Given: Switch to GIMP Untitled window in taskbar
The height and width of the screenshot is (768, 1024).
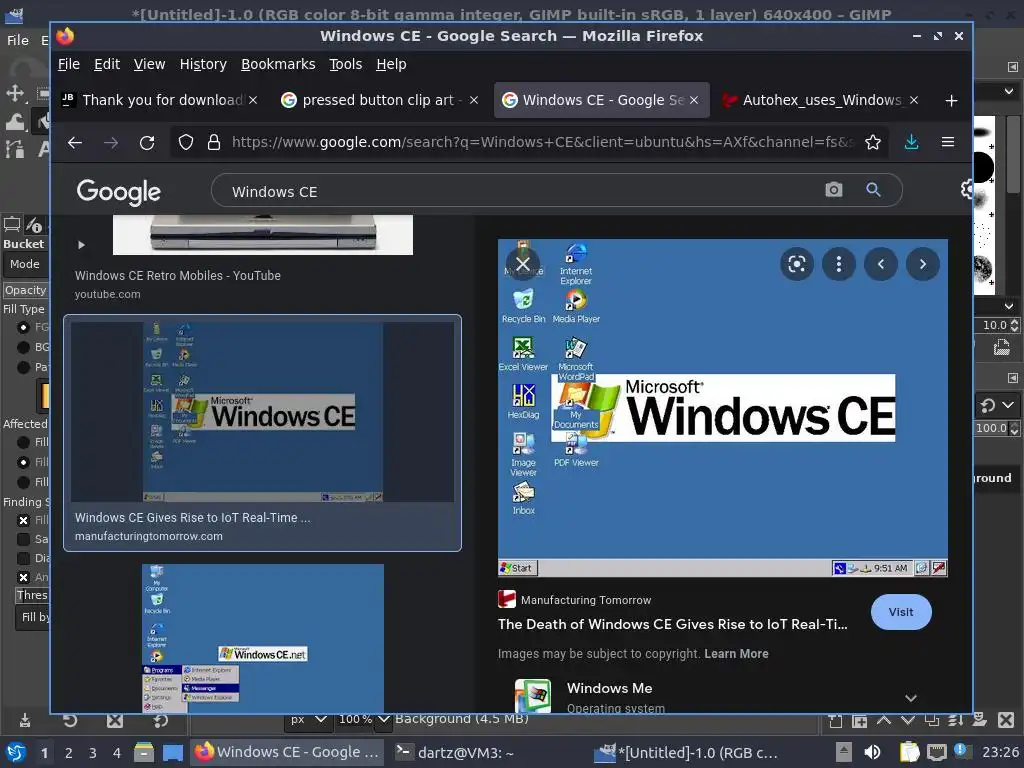Looking at the screenshot, I should [x=686, y=752].
